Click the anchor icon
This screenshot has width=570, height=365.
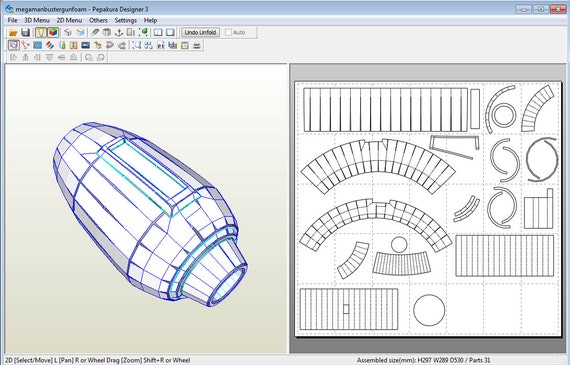[x=119, y=32]
